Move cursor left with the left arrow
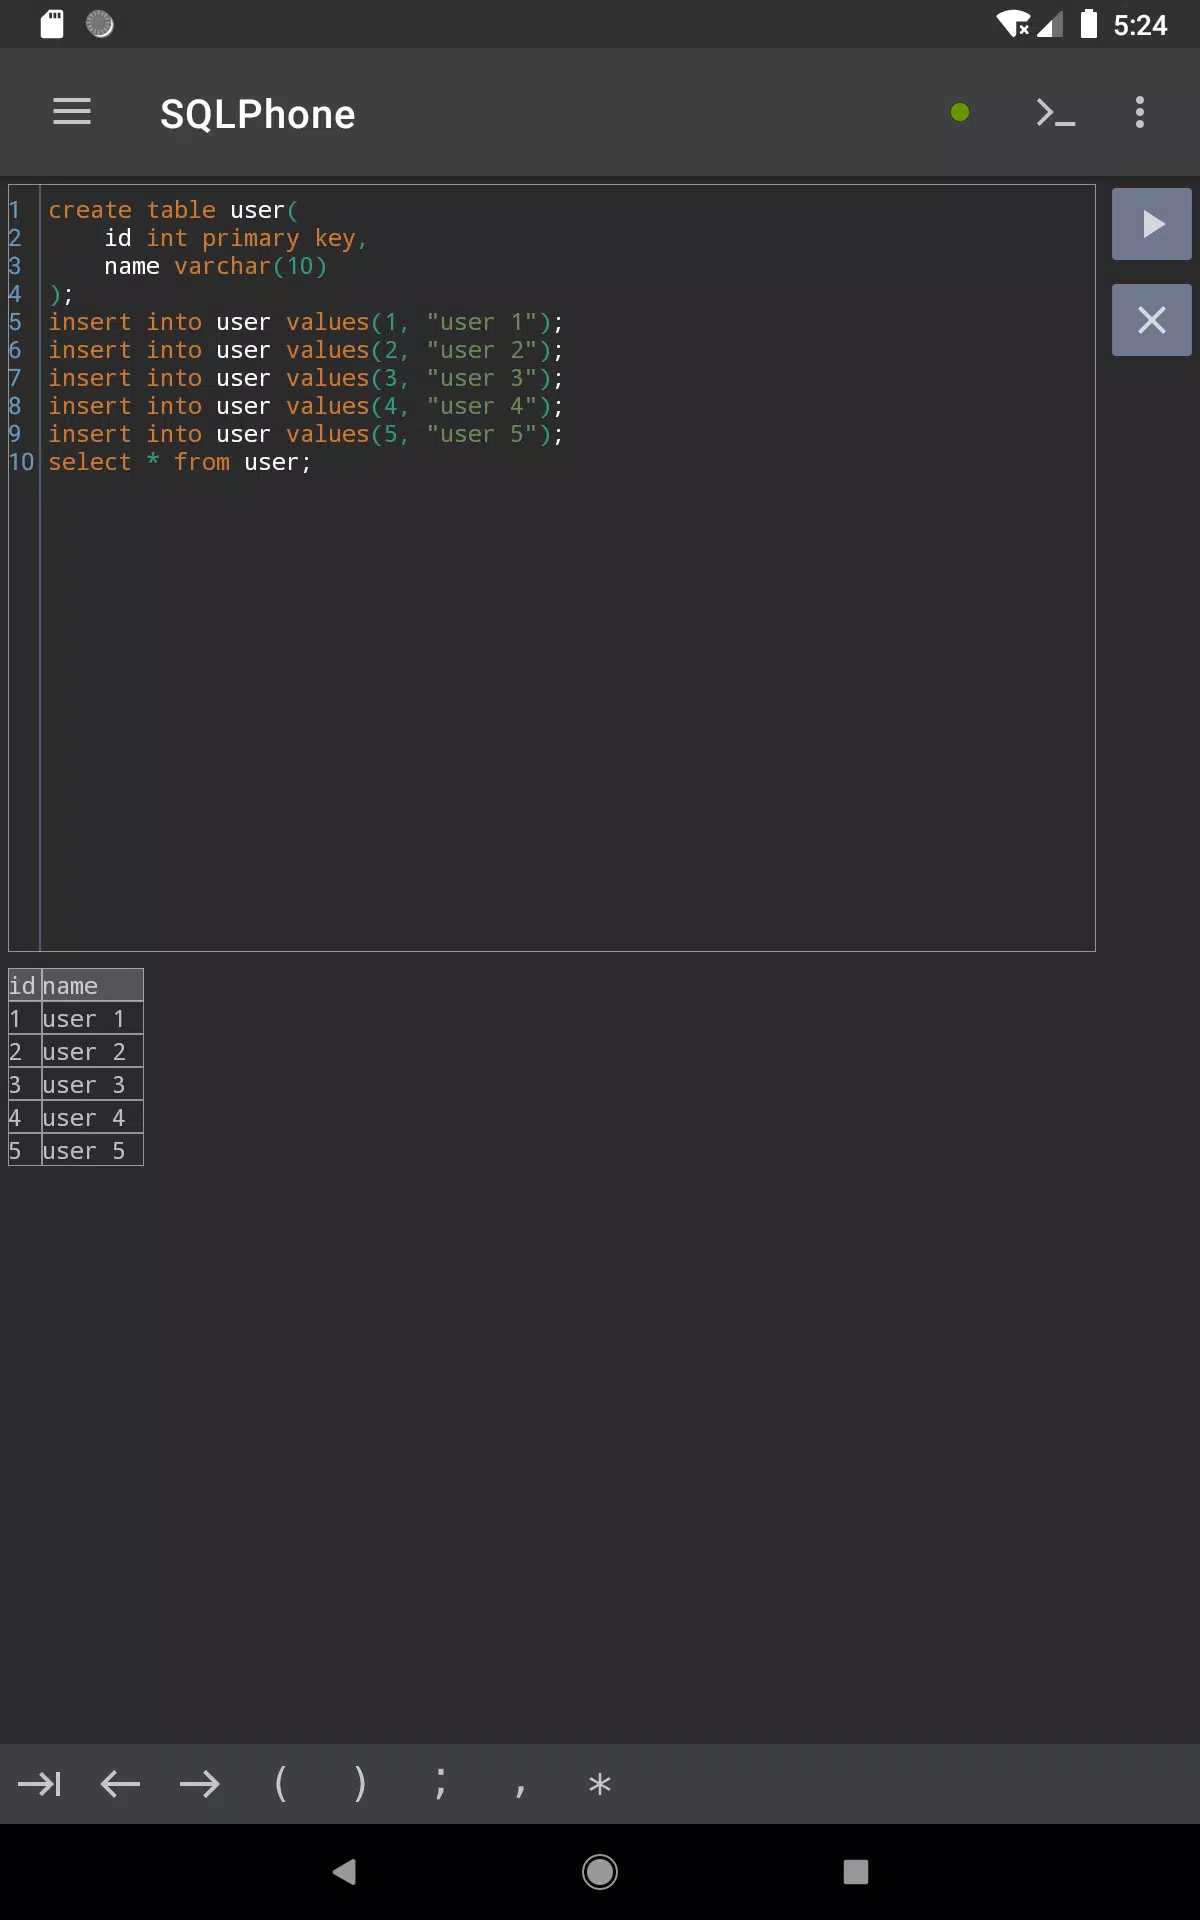 120,1784
